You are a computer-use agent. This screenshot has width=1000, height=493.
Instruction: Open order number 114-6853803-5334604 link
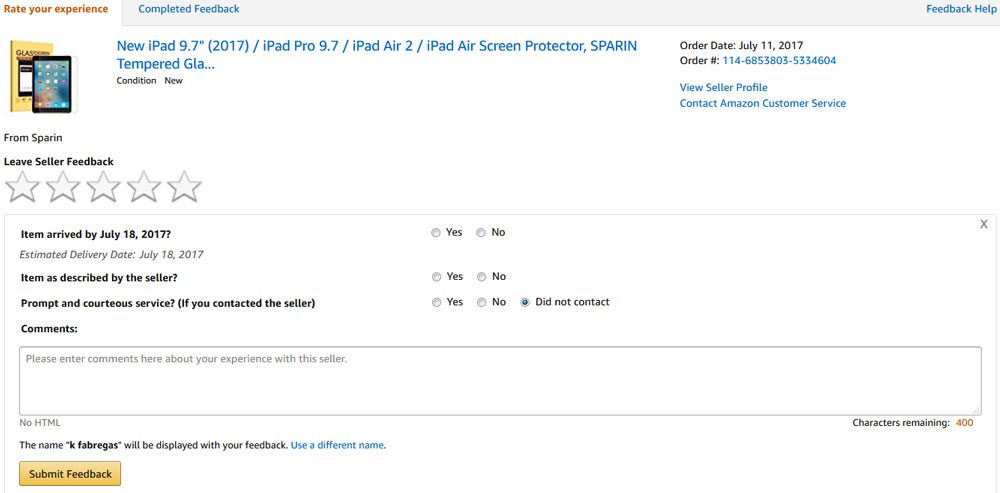779,61
